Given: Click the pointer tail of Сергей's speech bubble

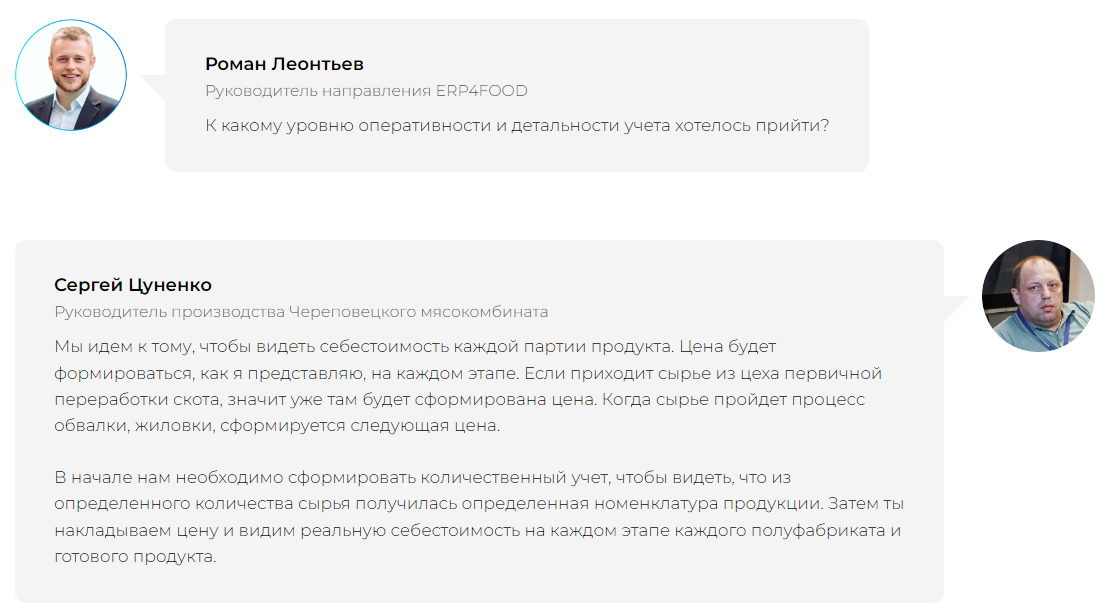Looking at the screenshot, I should 956,306.
